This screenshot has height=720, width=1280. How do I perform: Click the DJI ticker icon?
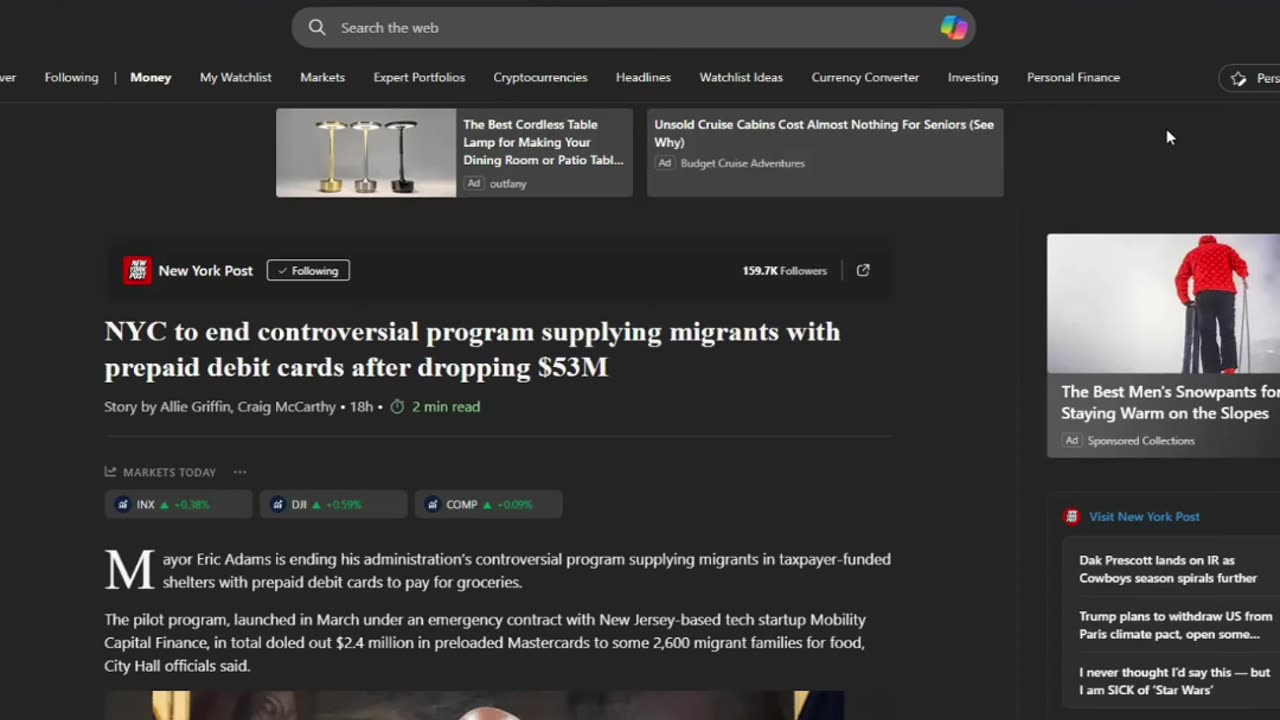tap(278, 505)
